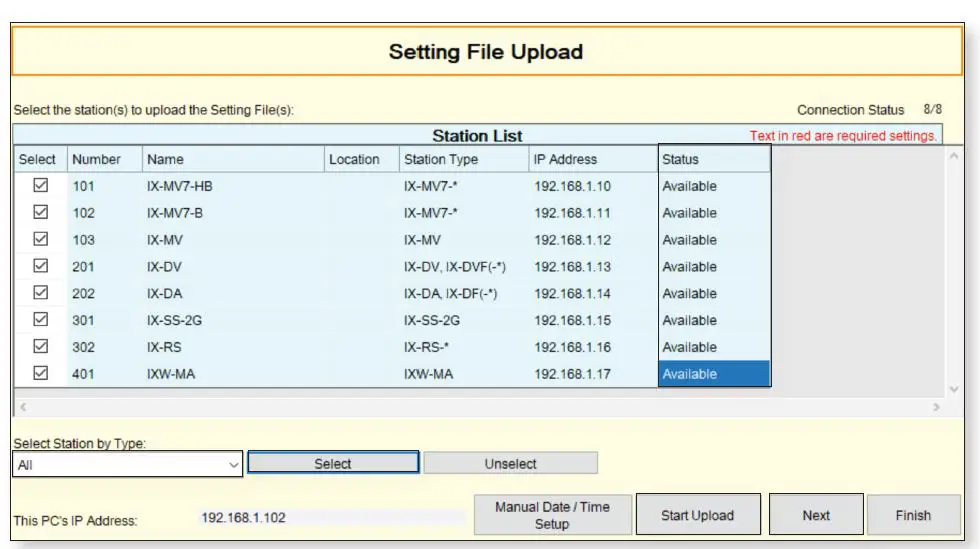This screenshot has height=549, width=980.
Task: Click the Name column header
Action: click(x=233, y=159)
